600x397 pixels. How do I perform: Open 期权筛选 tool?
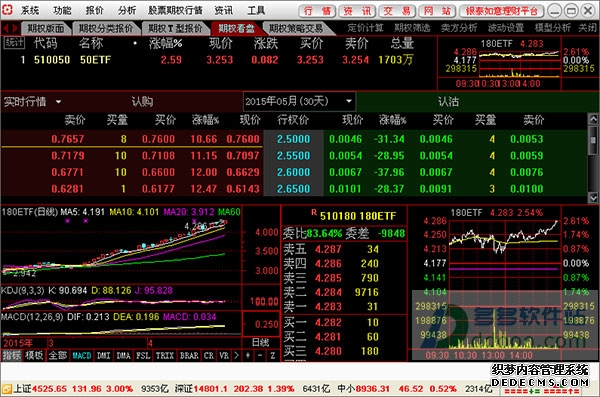pyautogui.click(x=412, y=28)
